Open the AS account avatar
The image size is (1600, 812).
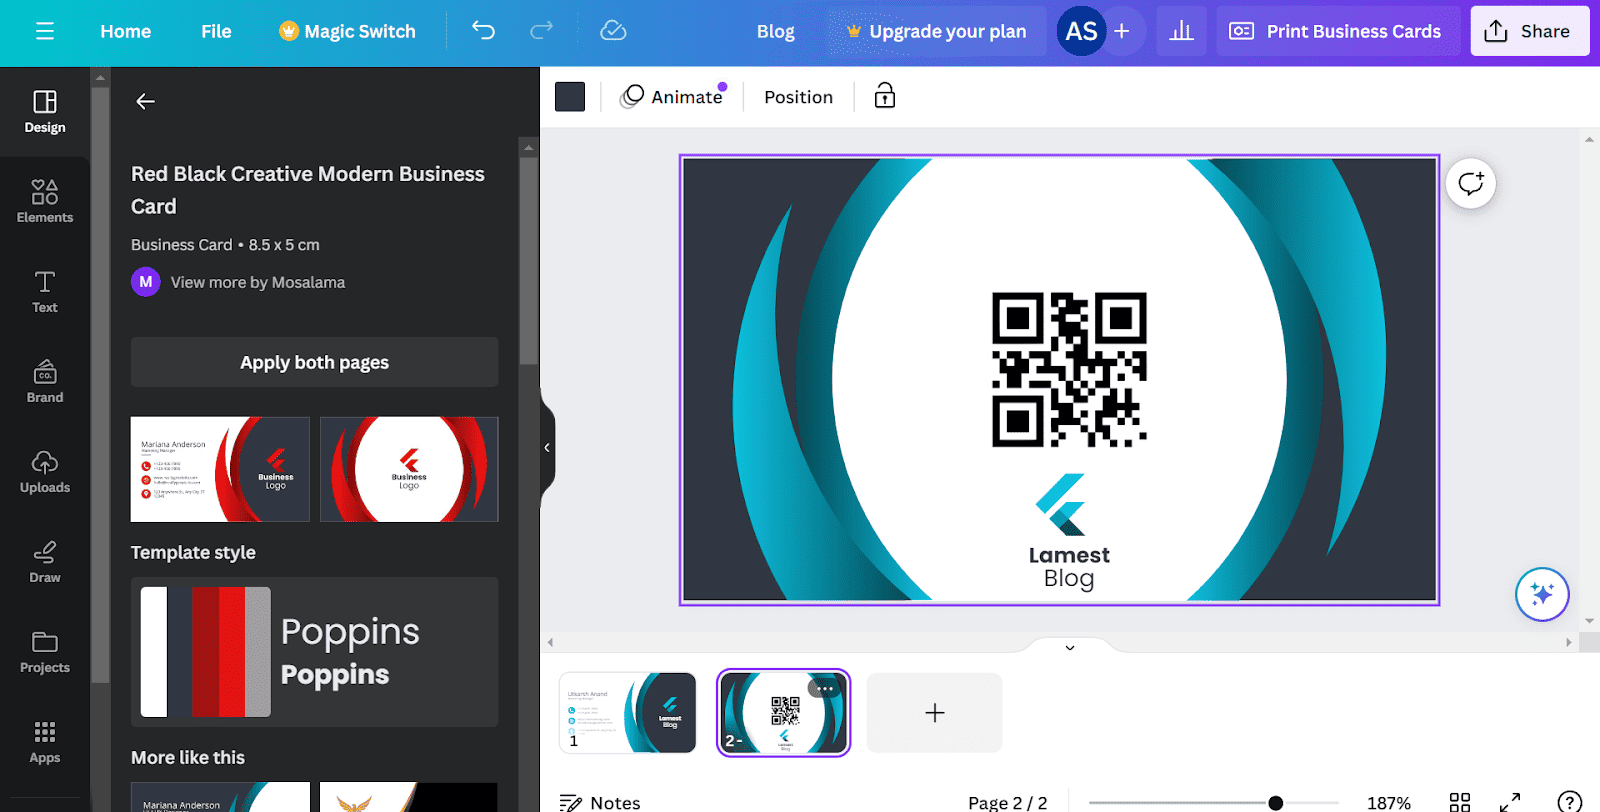tap(1081, 31)
